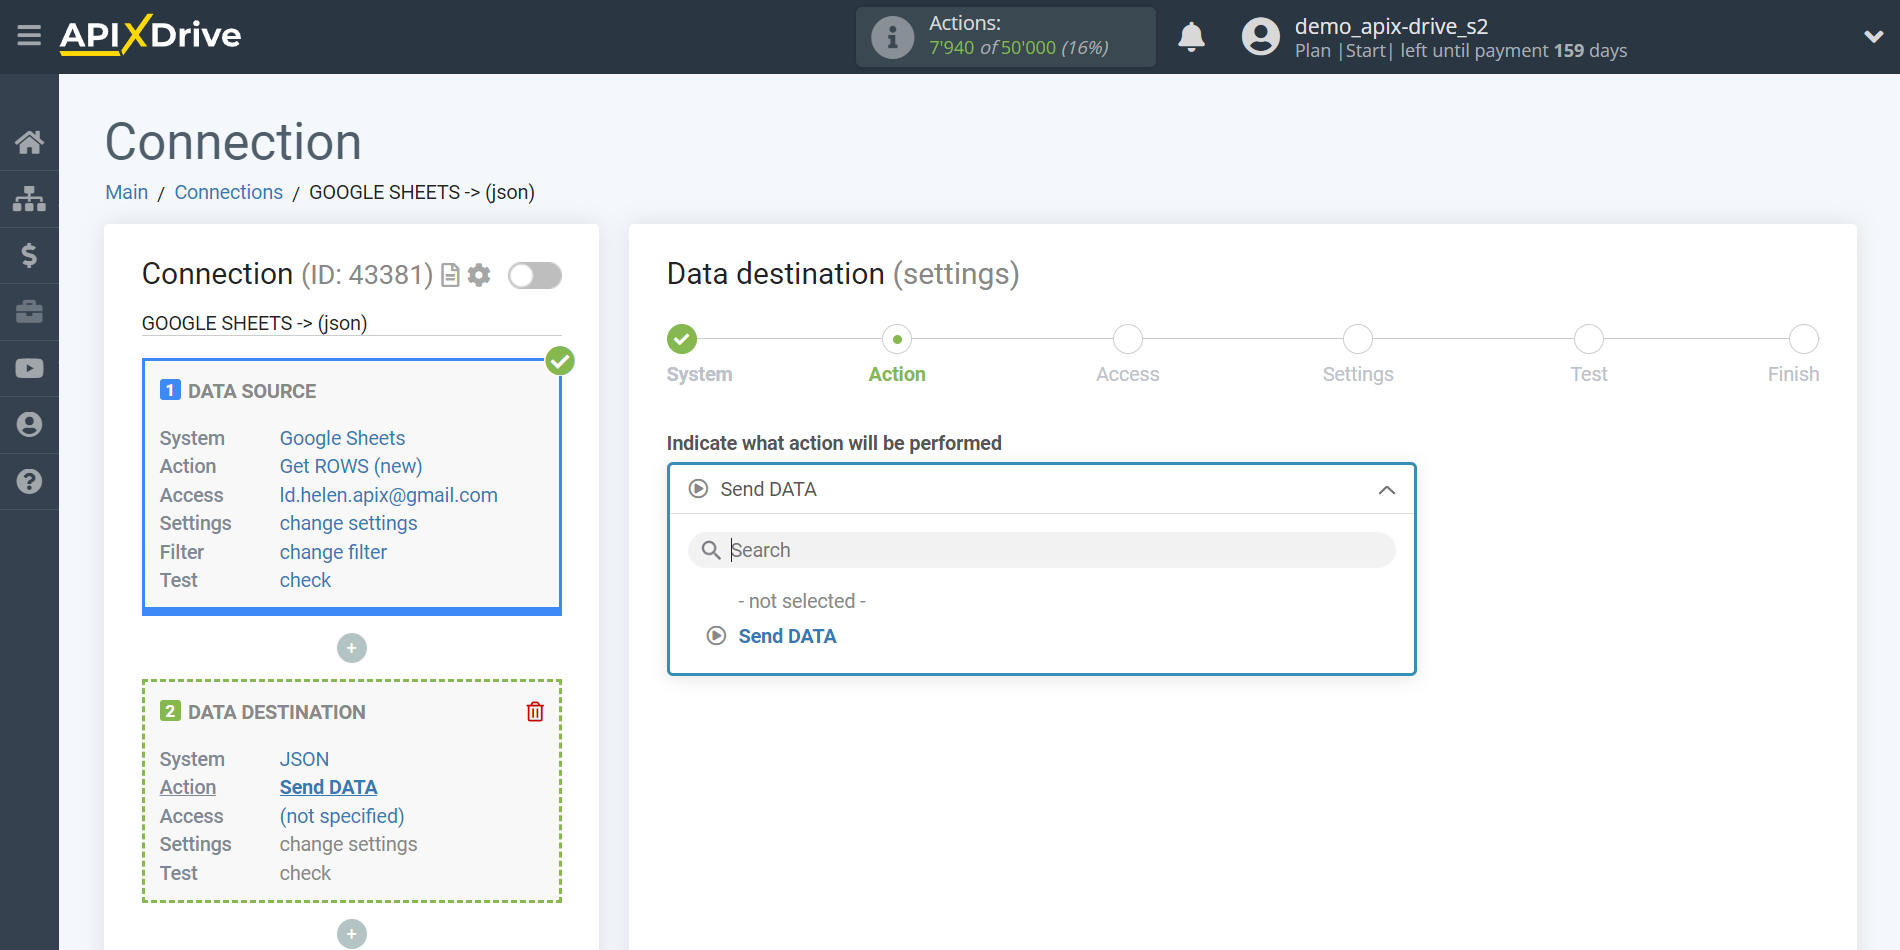
Task: Click Send DATA link in destination block
Action: (x=328, y=787)
